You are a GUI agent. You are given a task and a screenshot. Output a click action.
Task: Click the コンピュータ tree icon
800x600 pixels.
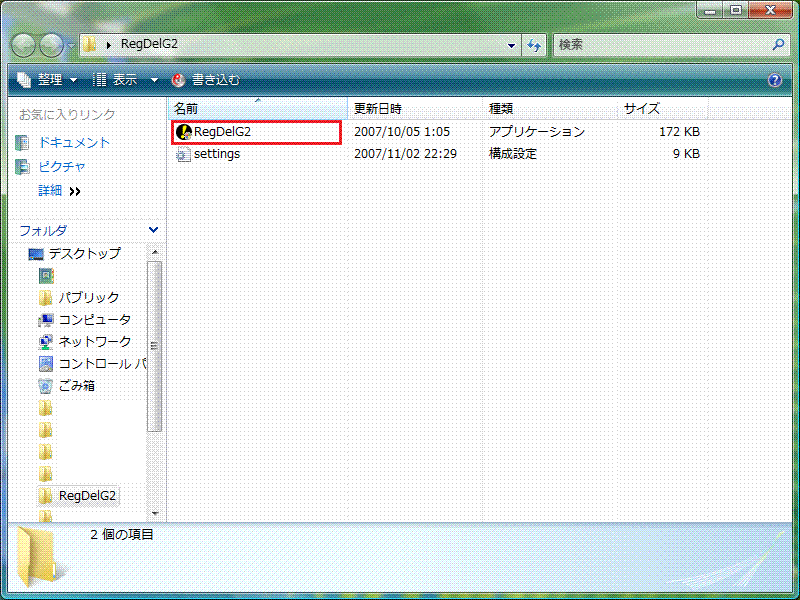tap(46, 320)
